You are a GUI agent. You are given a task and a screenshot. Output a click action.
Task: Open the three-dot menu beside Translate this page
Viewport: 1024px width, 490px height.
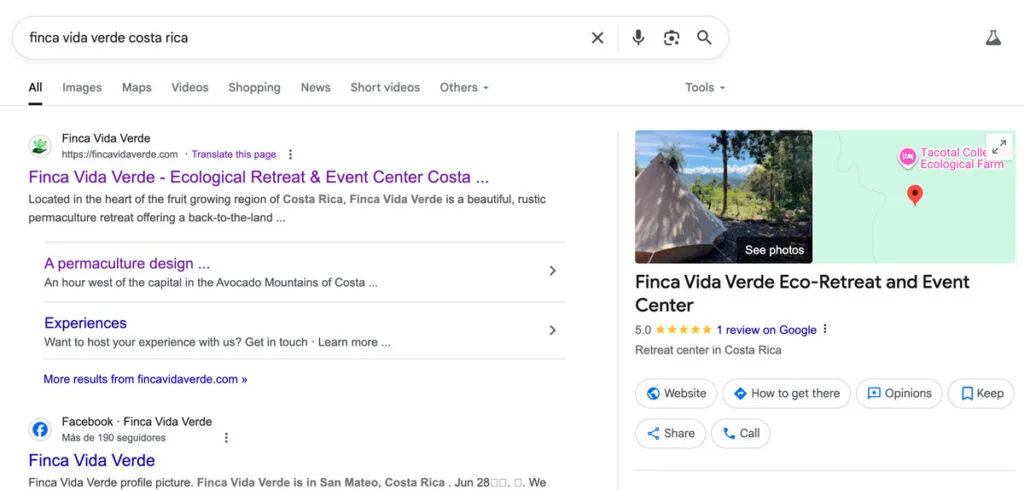(x=291, y=155)
